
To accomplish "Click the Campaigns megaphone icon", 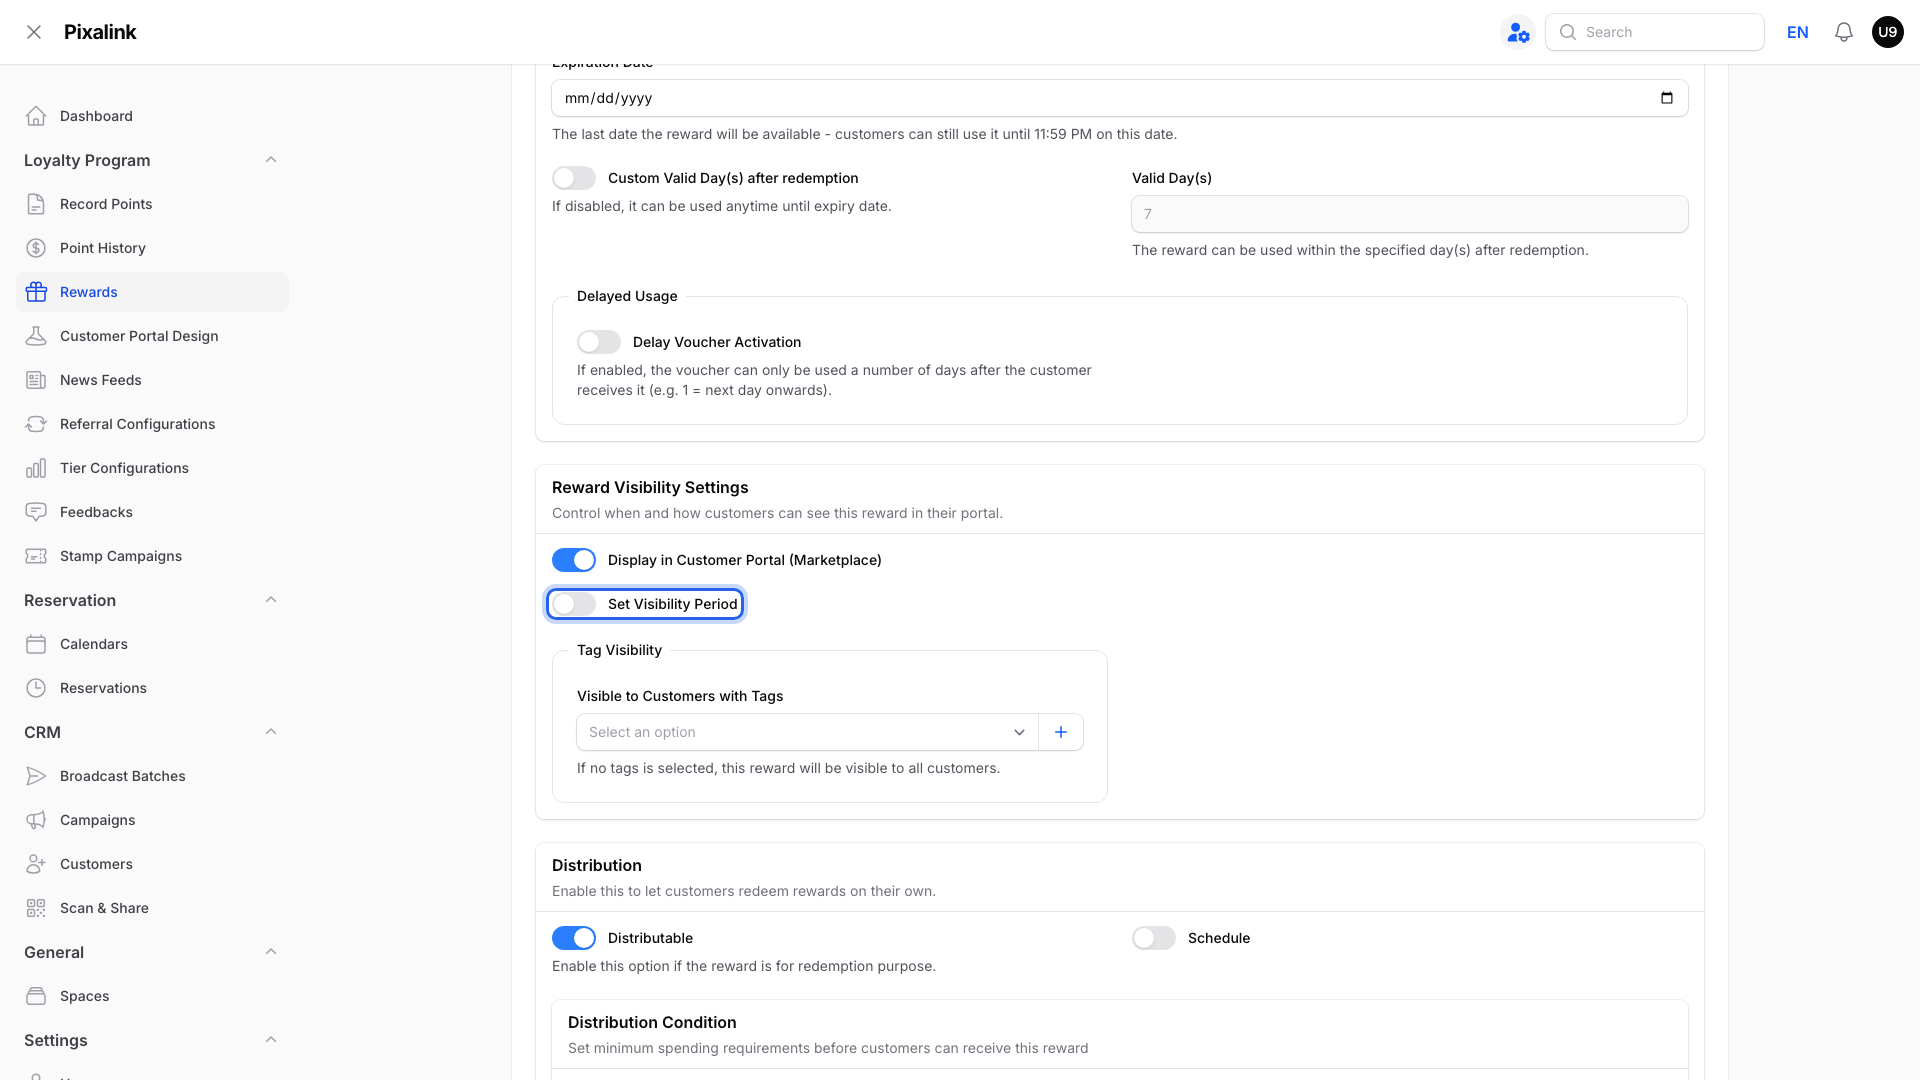I will pyautogui.click(x=36, y=820).
